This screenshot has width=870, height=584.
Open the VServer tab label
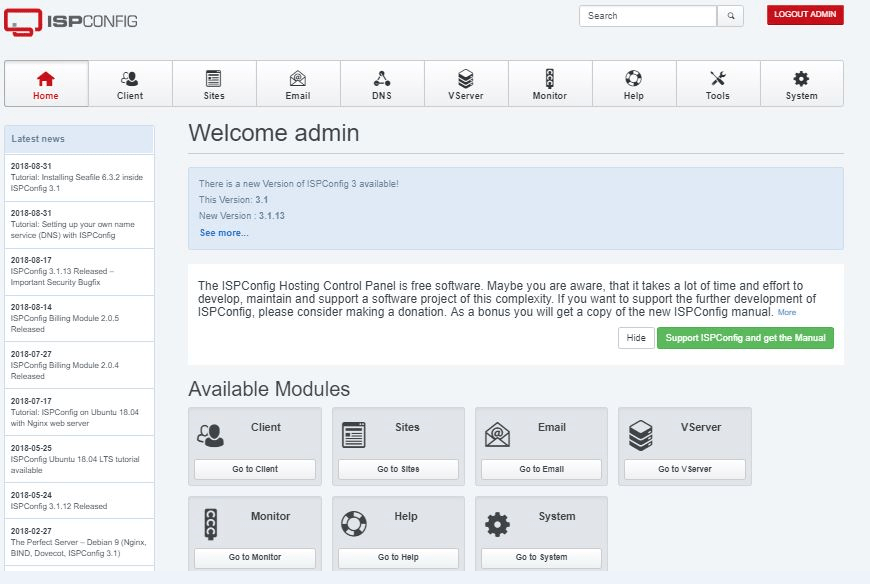tap(466, 96)
